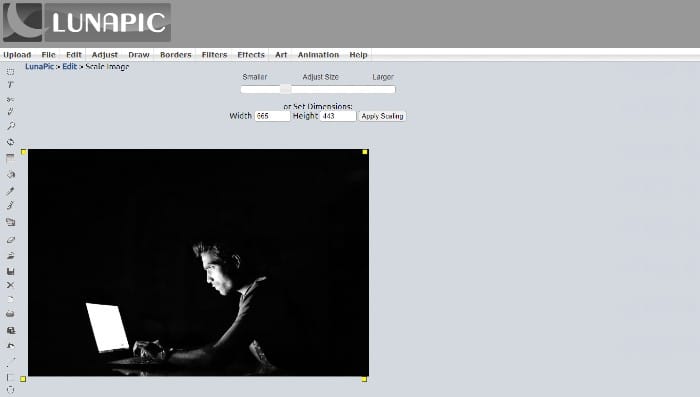700x397 pixels.
Task: Click the size slider track near Larger
Action: [384, 89]
